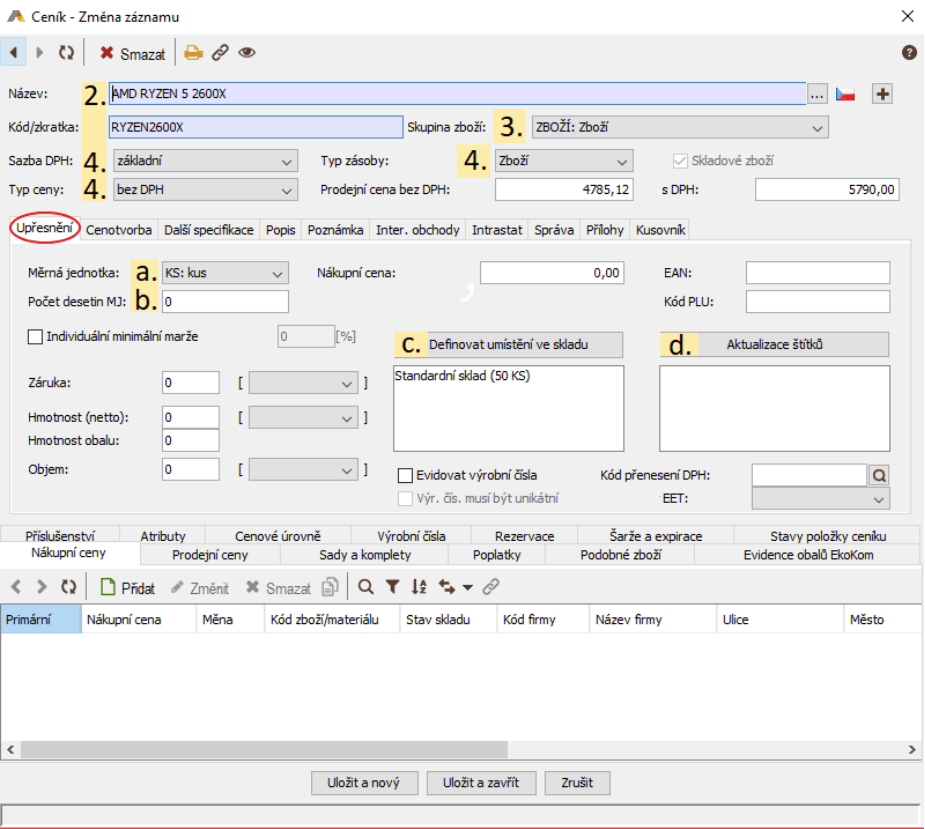Screen dimensions: 925x829
Task: Click the EAN input field
Action: [818, 273]
